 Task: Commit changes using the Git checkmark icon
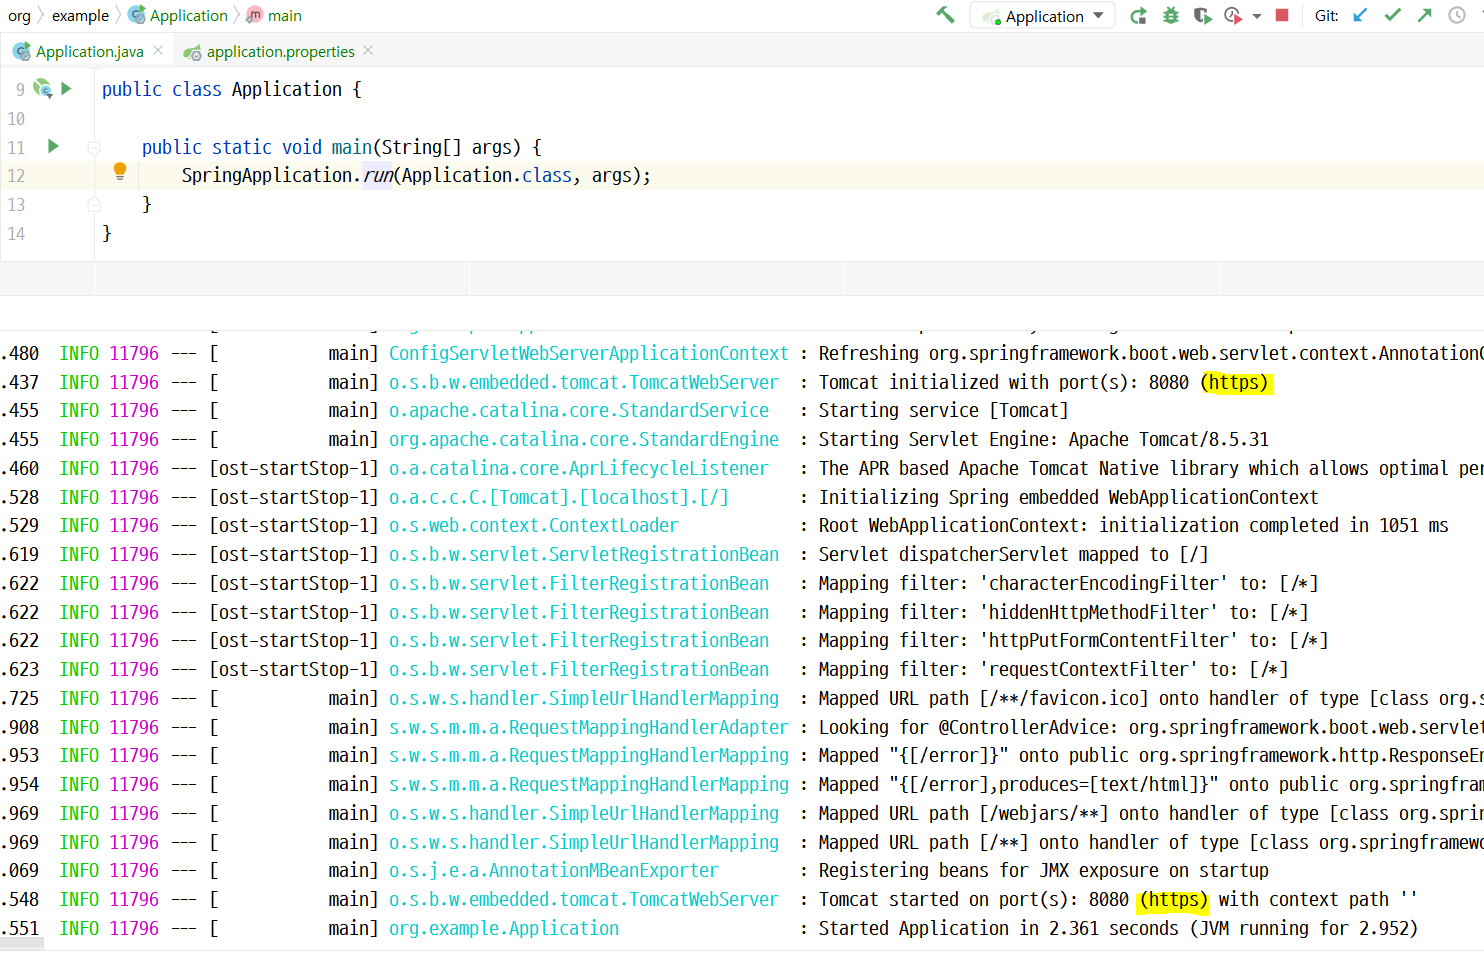click(x=1392, y=15)
